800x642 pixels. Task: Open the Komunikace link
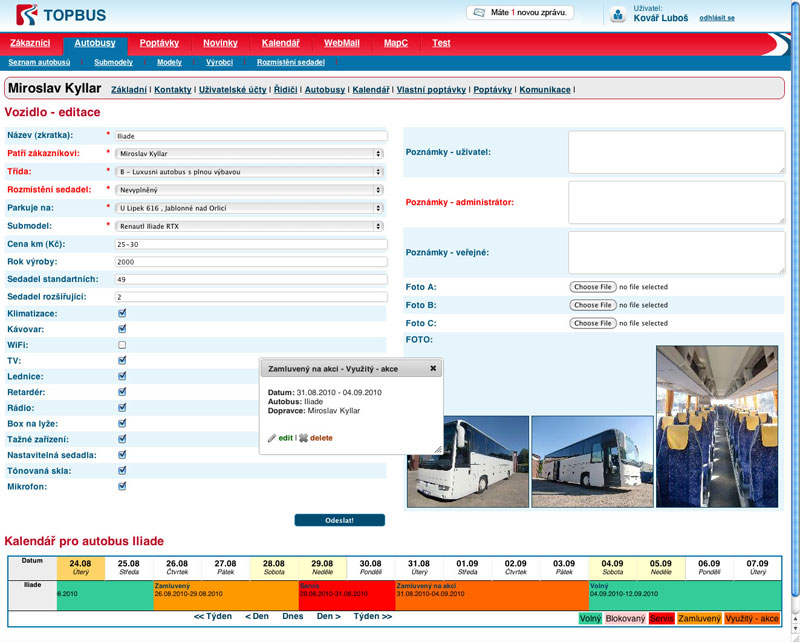(x=545, y=89)
